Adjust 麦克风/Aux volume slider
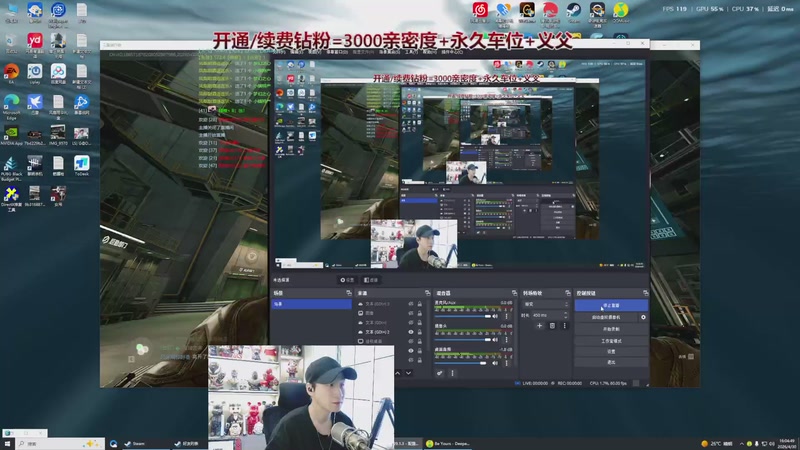The height and width of the screenshot is (450, 800). pos(462,316)
